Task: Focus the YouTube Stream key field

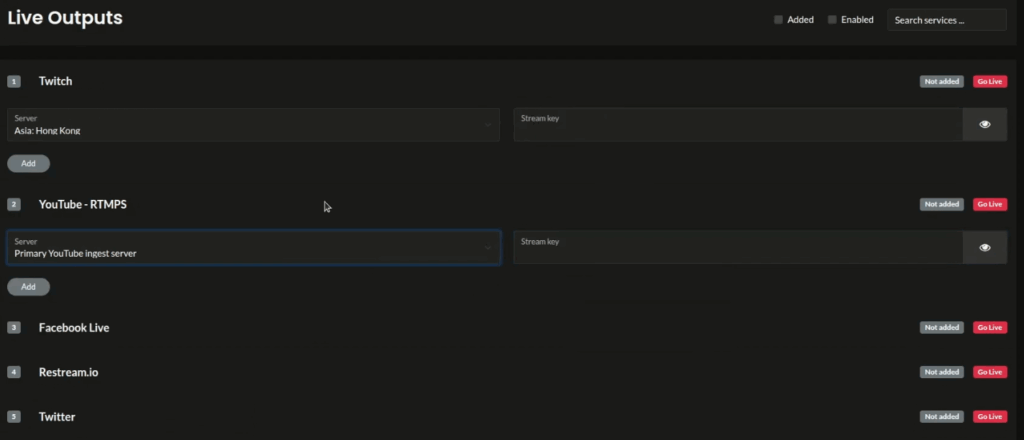Action: (x=738, y=247)
